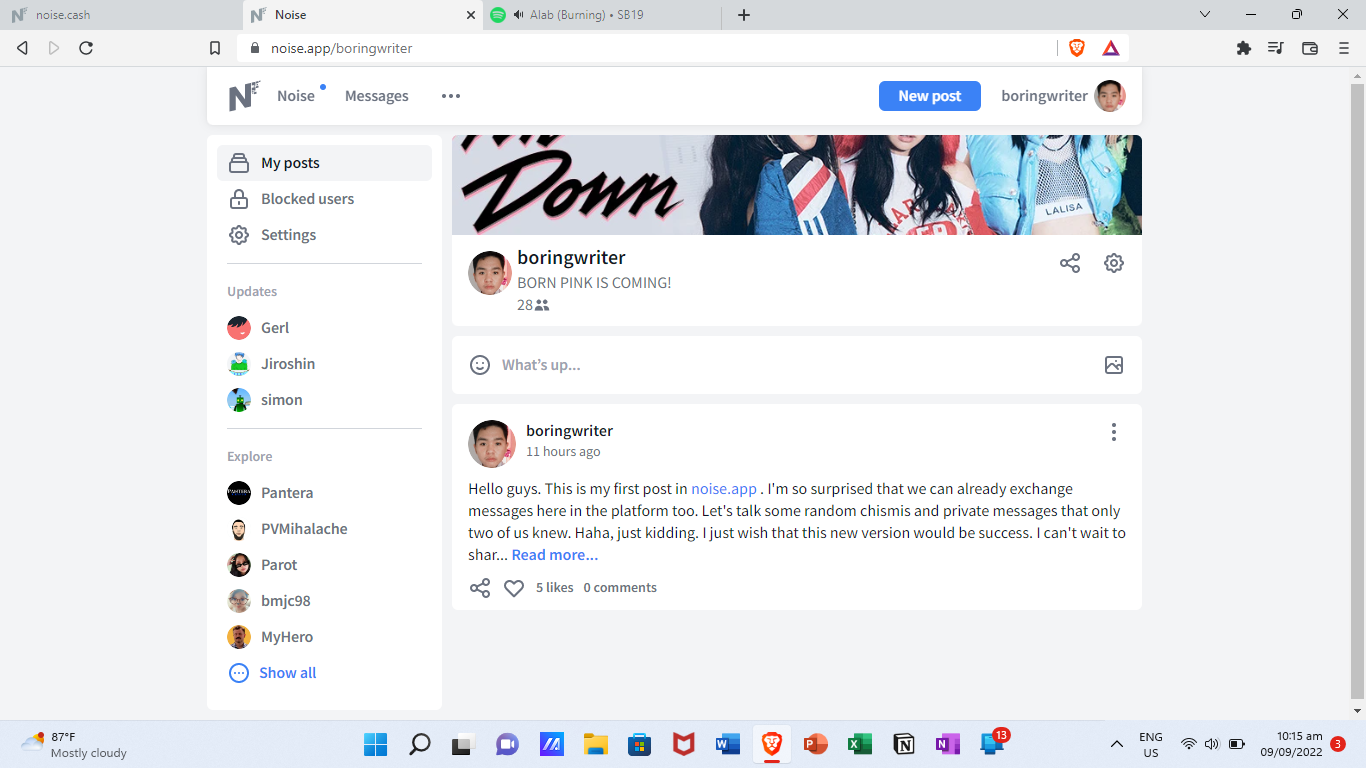Click the post author name boringwriter
This screenshot has width=1366, height=768.
click(x=570, y=431)
